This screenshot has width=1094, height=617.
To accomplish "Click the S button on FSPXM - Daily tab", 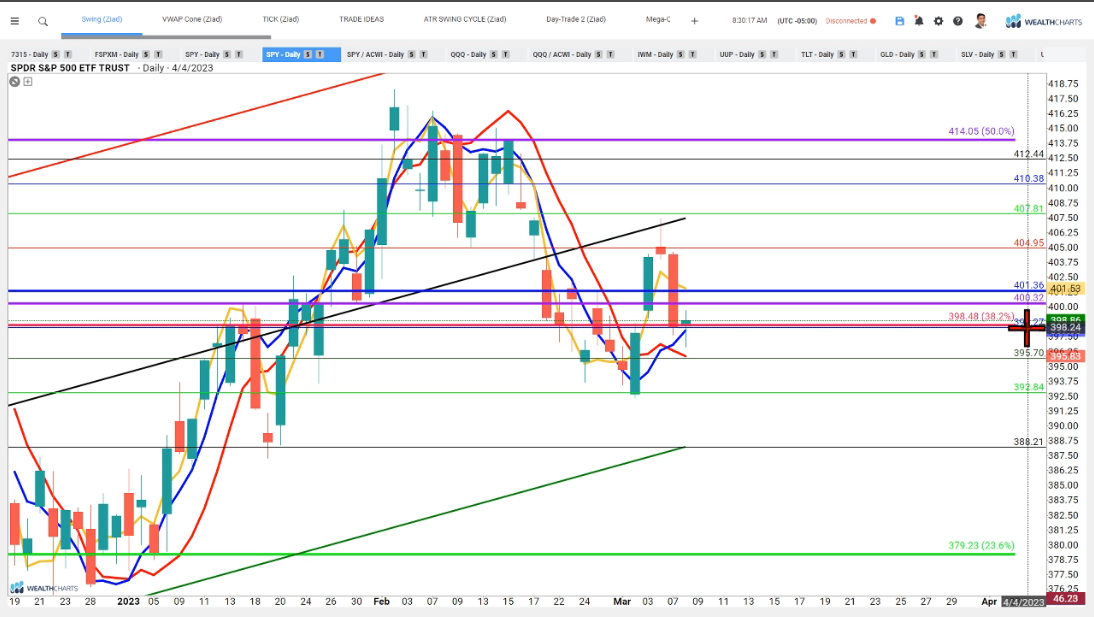I will coord(146,54).
